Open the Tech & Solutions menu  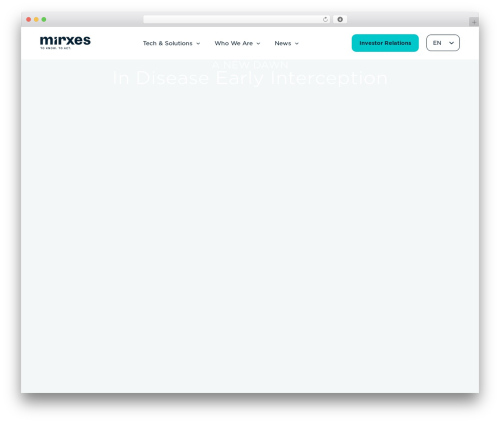[171, 43]
